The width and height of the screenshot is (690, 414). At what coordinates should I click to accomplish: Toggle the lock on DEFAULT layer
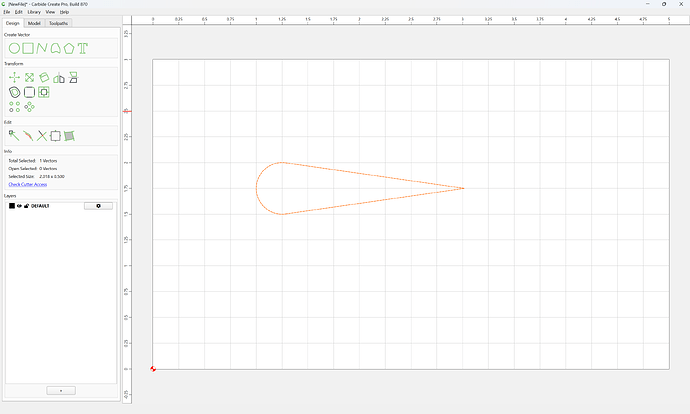point(26,206)
